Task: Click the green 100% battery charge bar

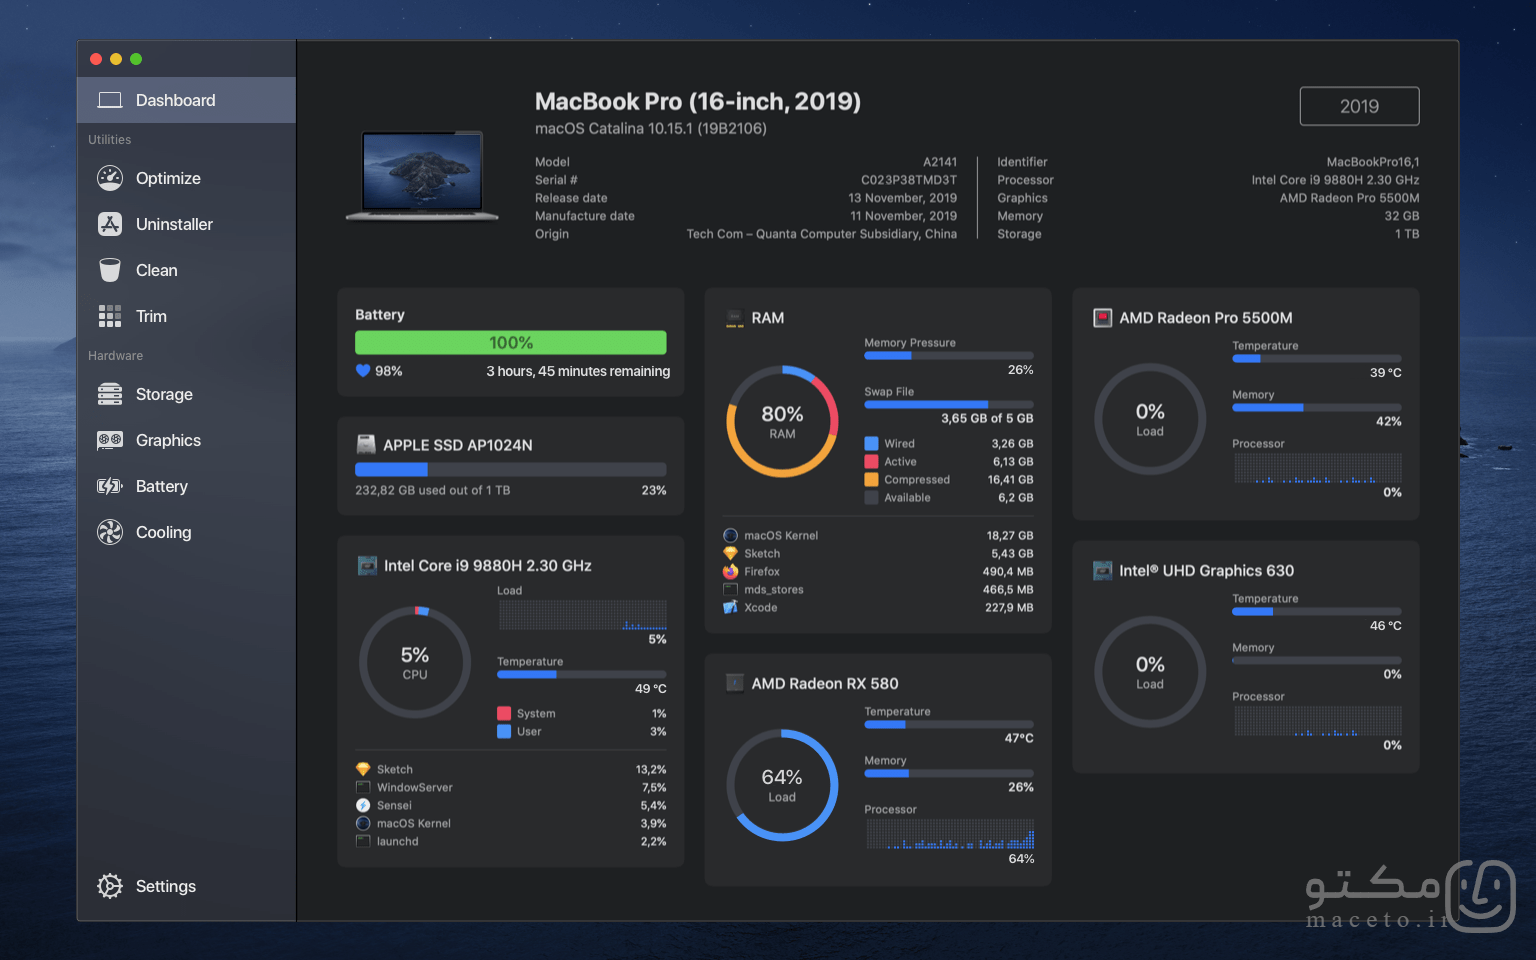Action: 511,343
